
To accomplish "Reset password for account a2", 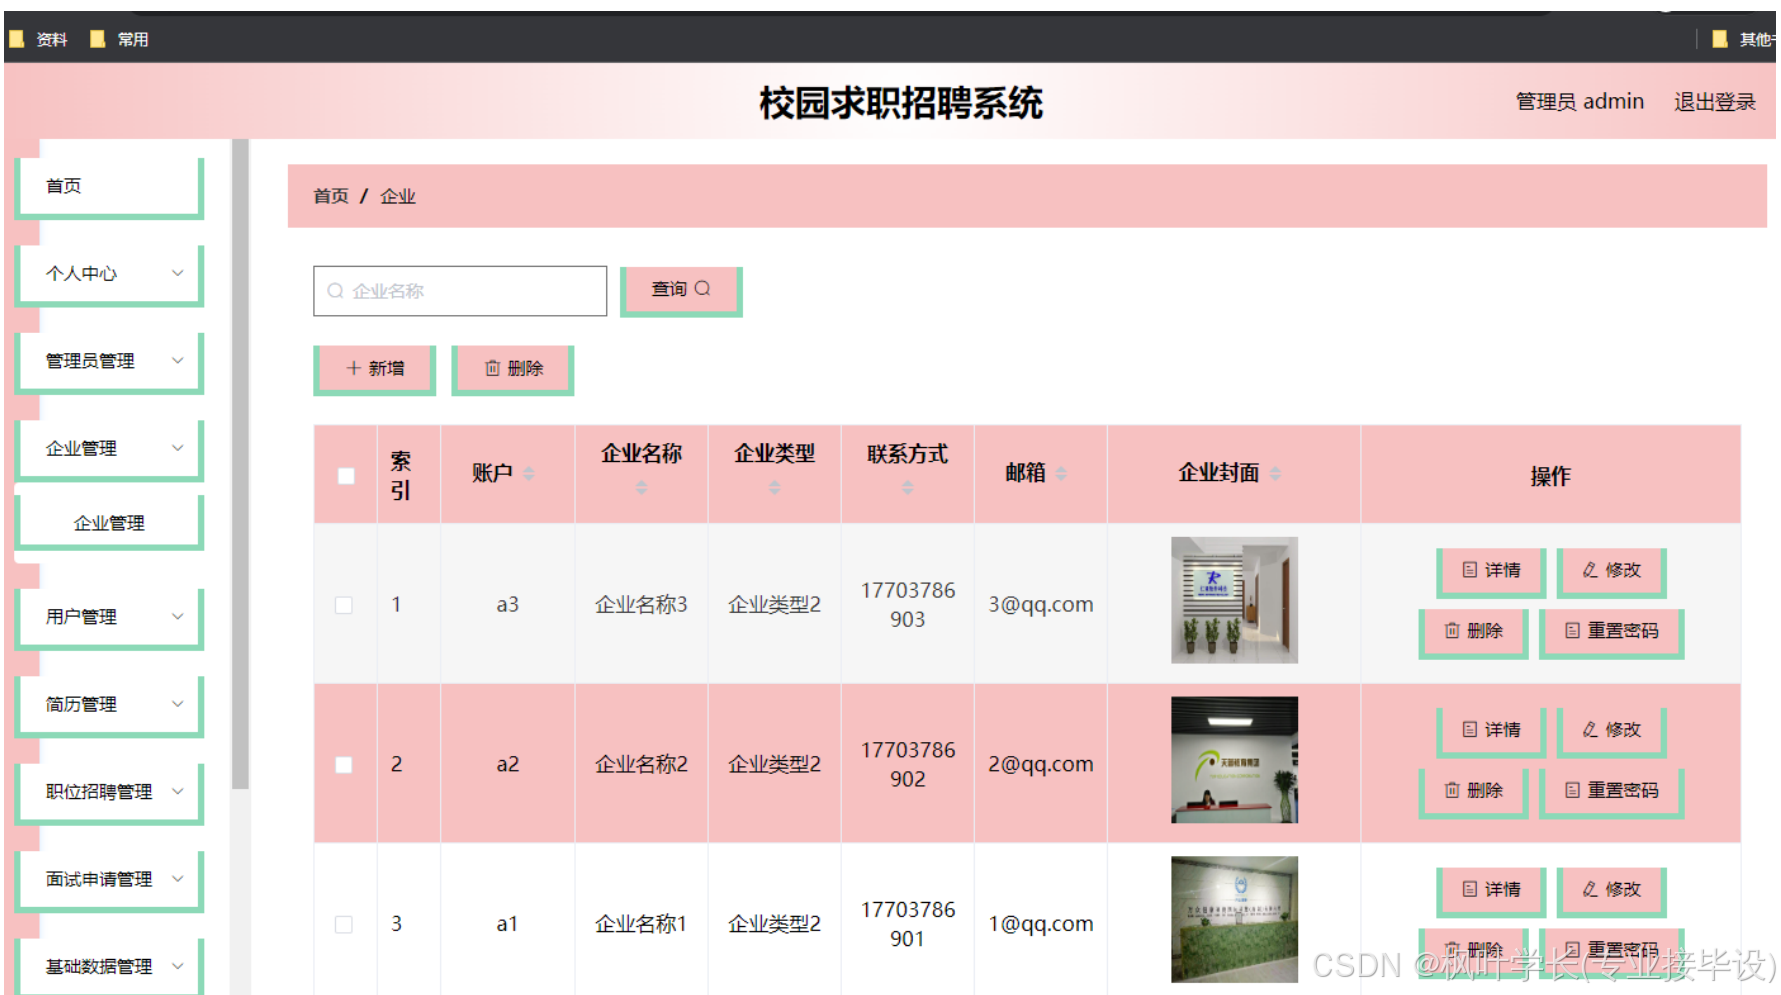I will coord(1611,792).
